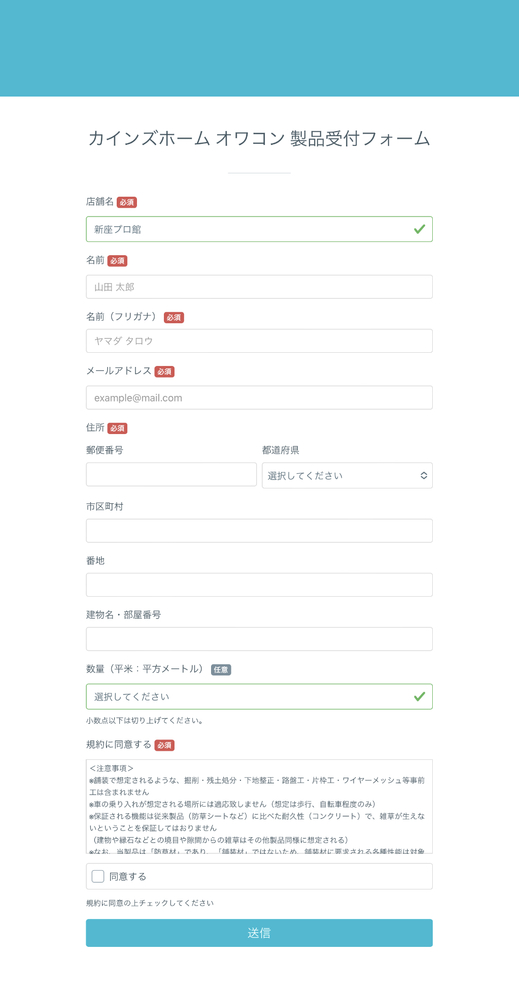Click the green checkmark in 数量 select field
The width and height of the screenshot is (519, 984).
coord(419,696)
